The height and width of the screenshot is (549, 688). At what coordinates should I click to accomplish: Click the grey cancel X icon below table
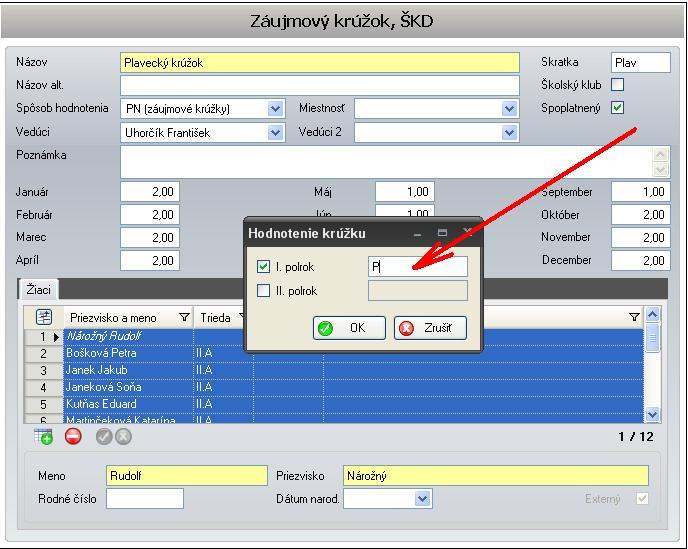[123, 437]
